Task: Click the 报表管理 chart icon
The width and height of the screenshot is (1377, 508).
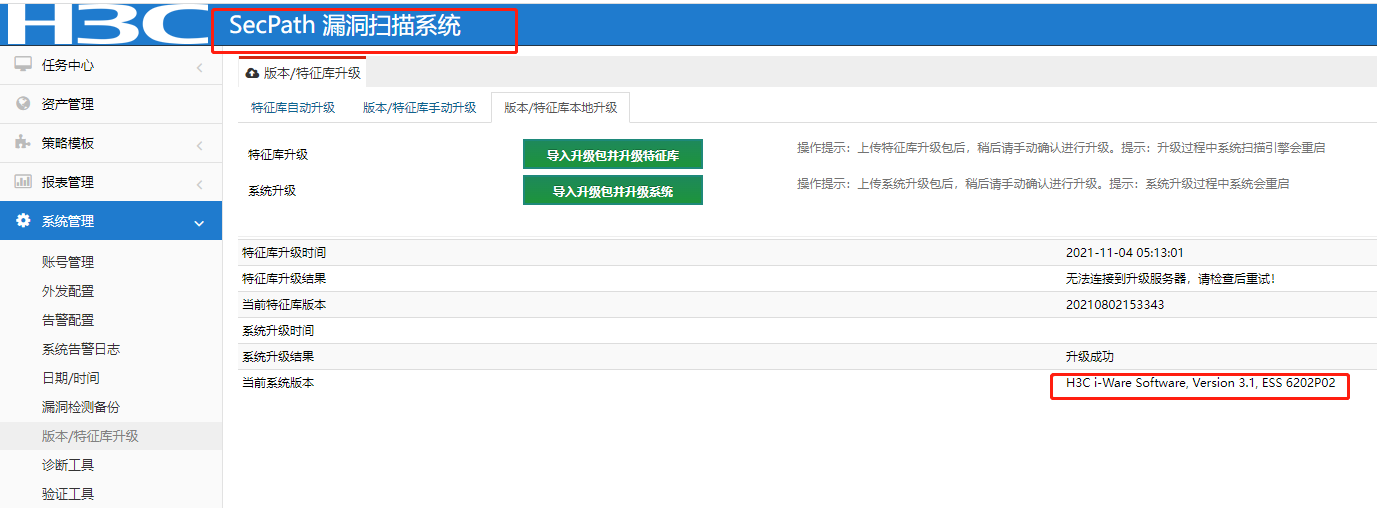Action: 23,182
